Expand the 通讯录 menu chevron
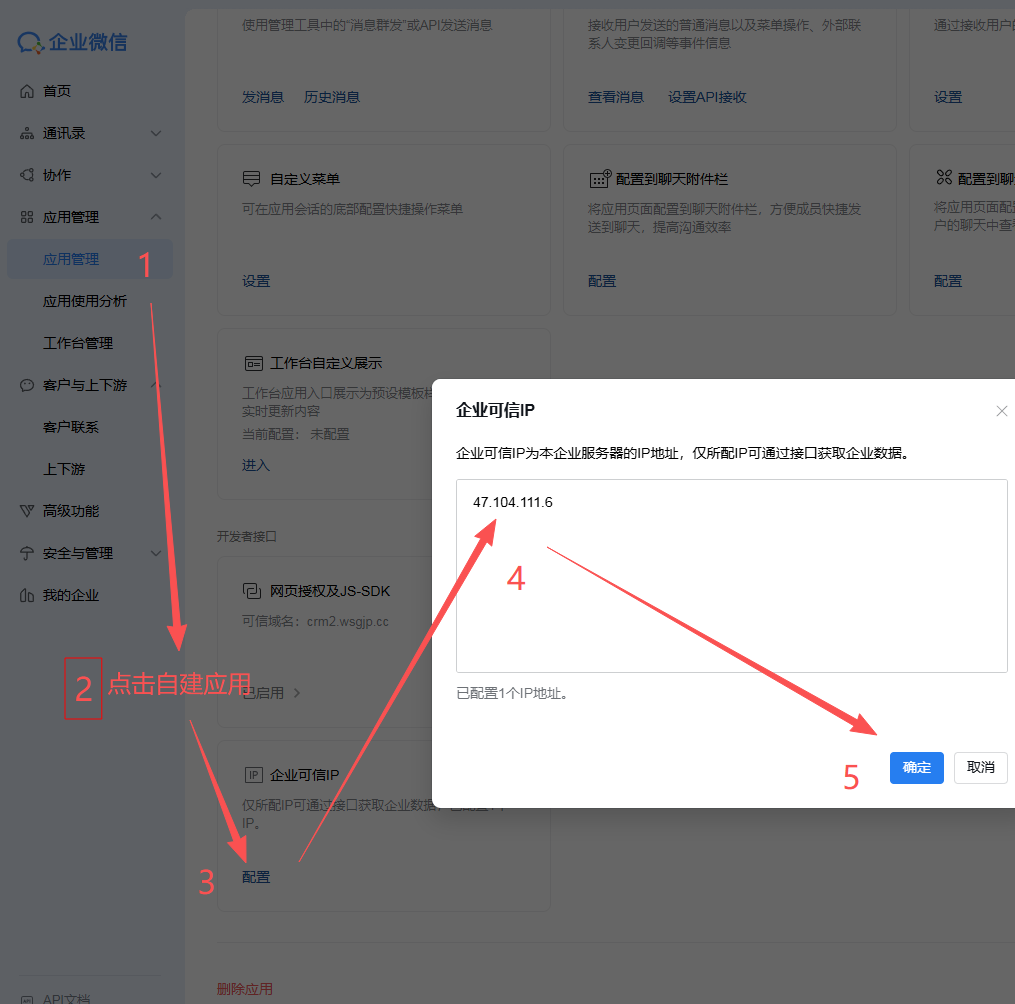Image resolution: width=1015 pixels, height=1004 pixels. (156, 133)
